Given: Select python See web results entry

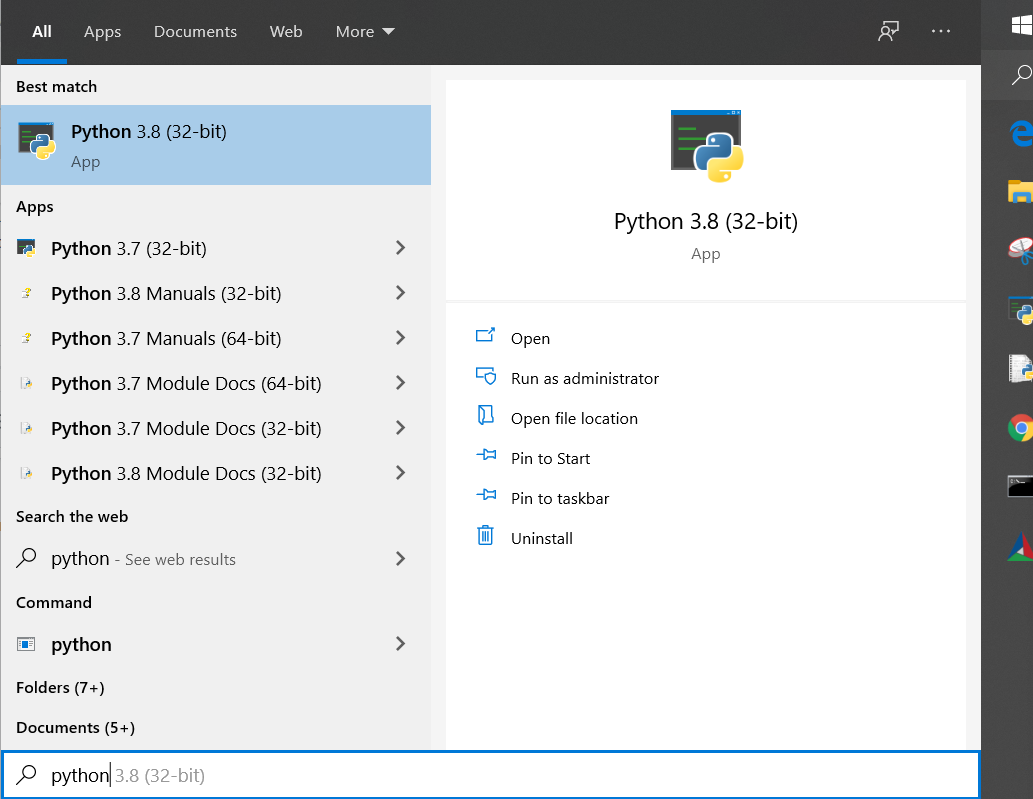Looking at the screenshot, I should pos(215,559).
